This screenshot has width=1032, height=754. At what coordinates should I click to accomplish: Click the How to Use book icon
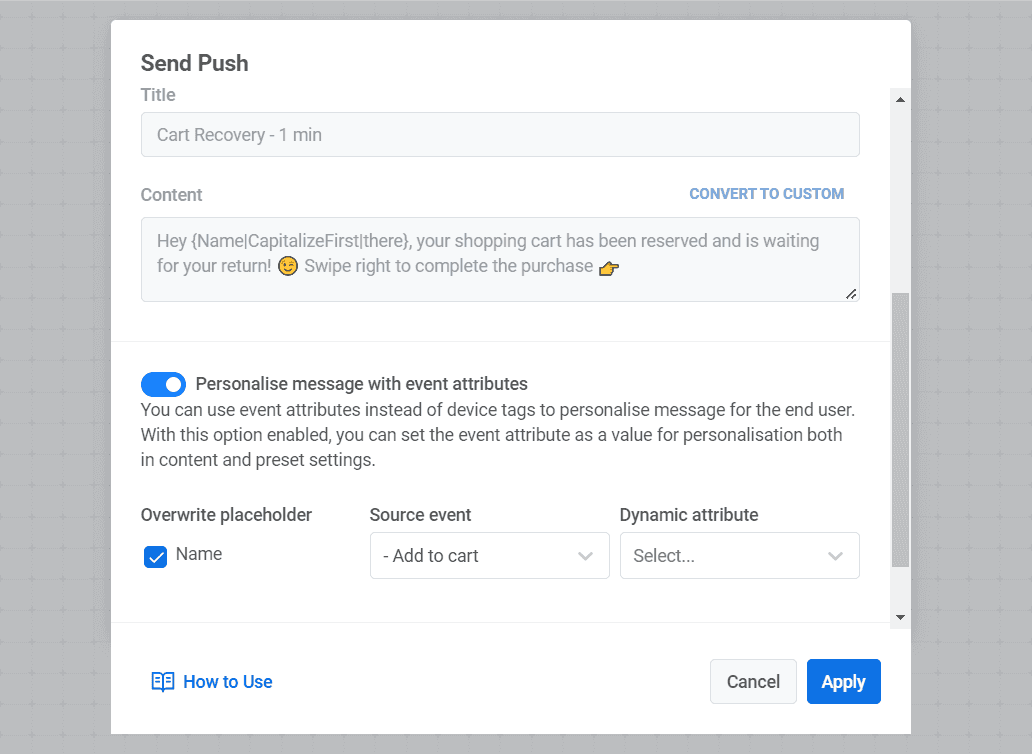pyautogui.click(x=163, y=681)
